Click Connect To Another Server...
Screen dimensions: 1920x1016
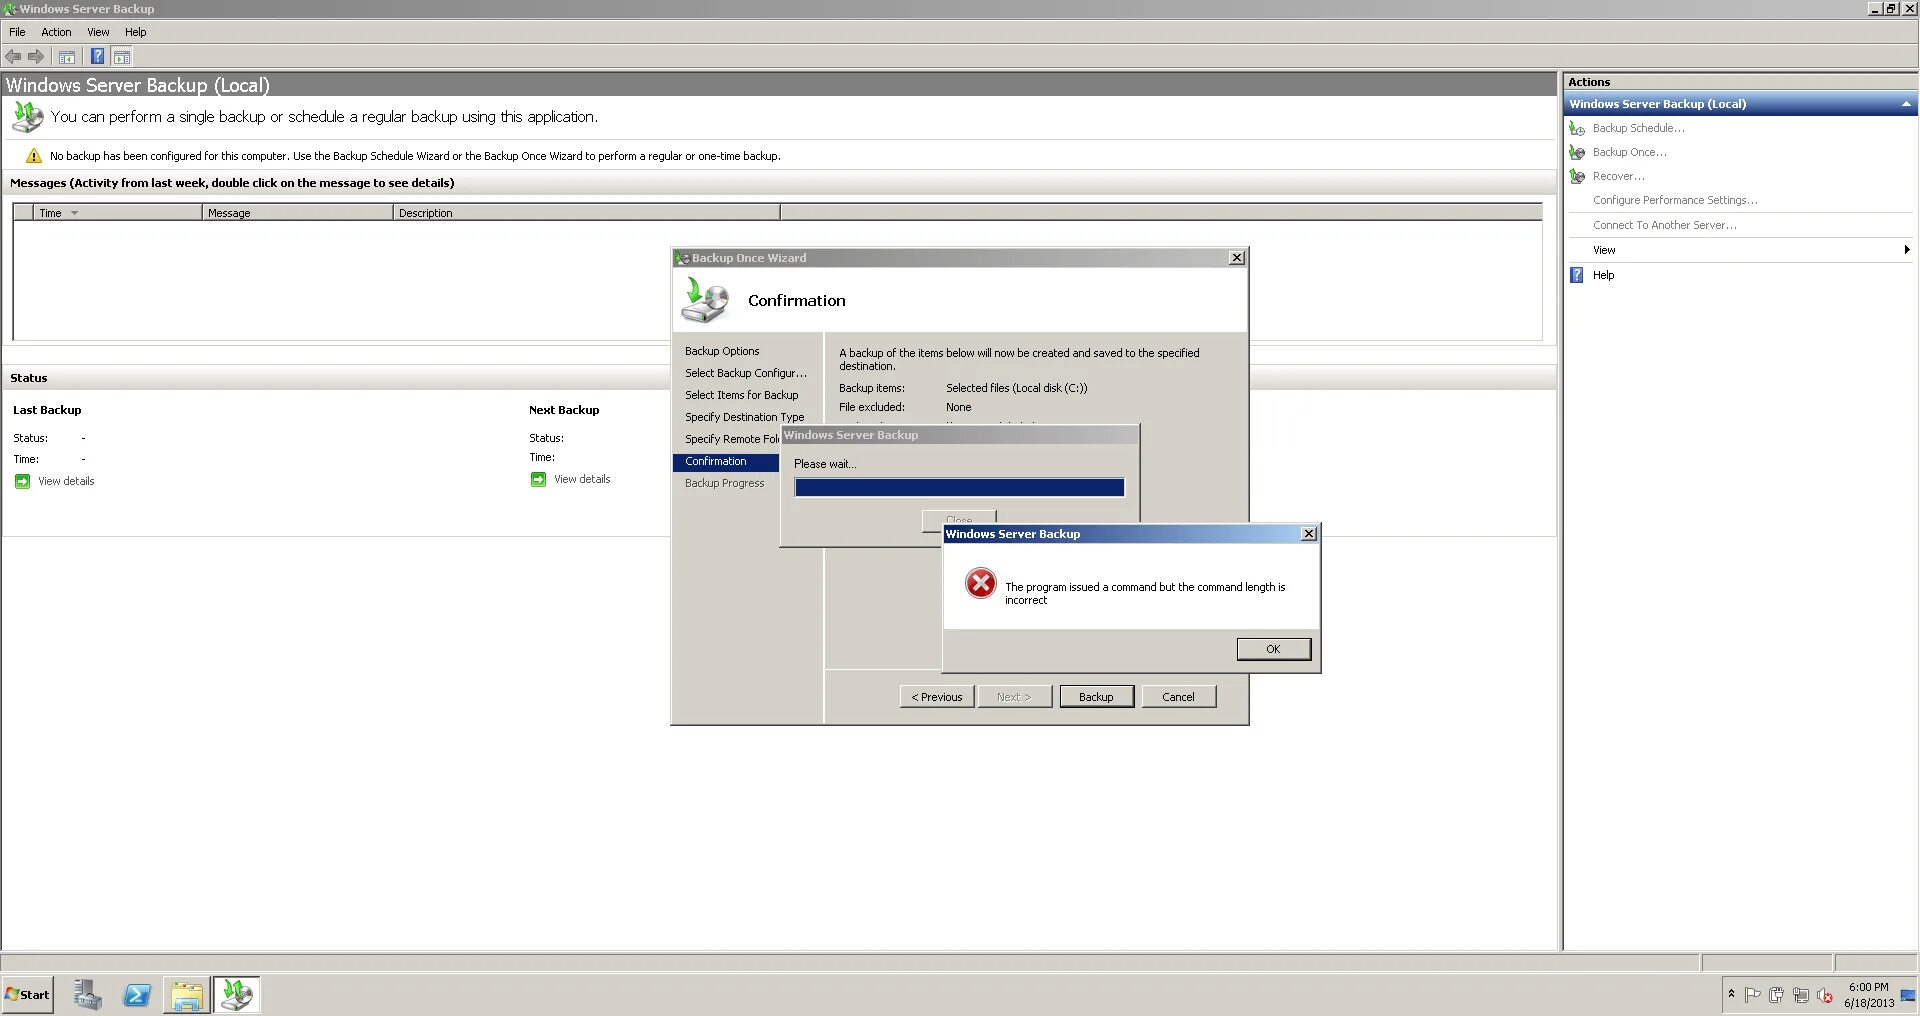tap(1665, 225)
